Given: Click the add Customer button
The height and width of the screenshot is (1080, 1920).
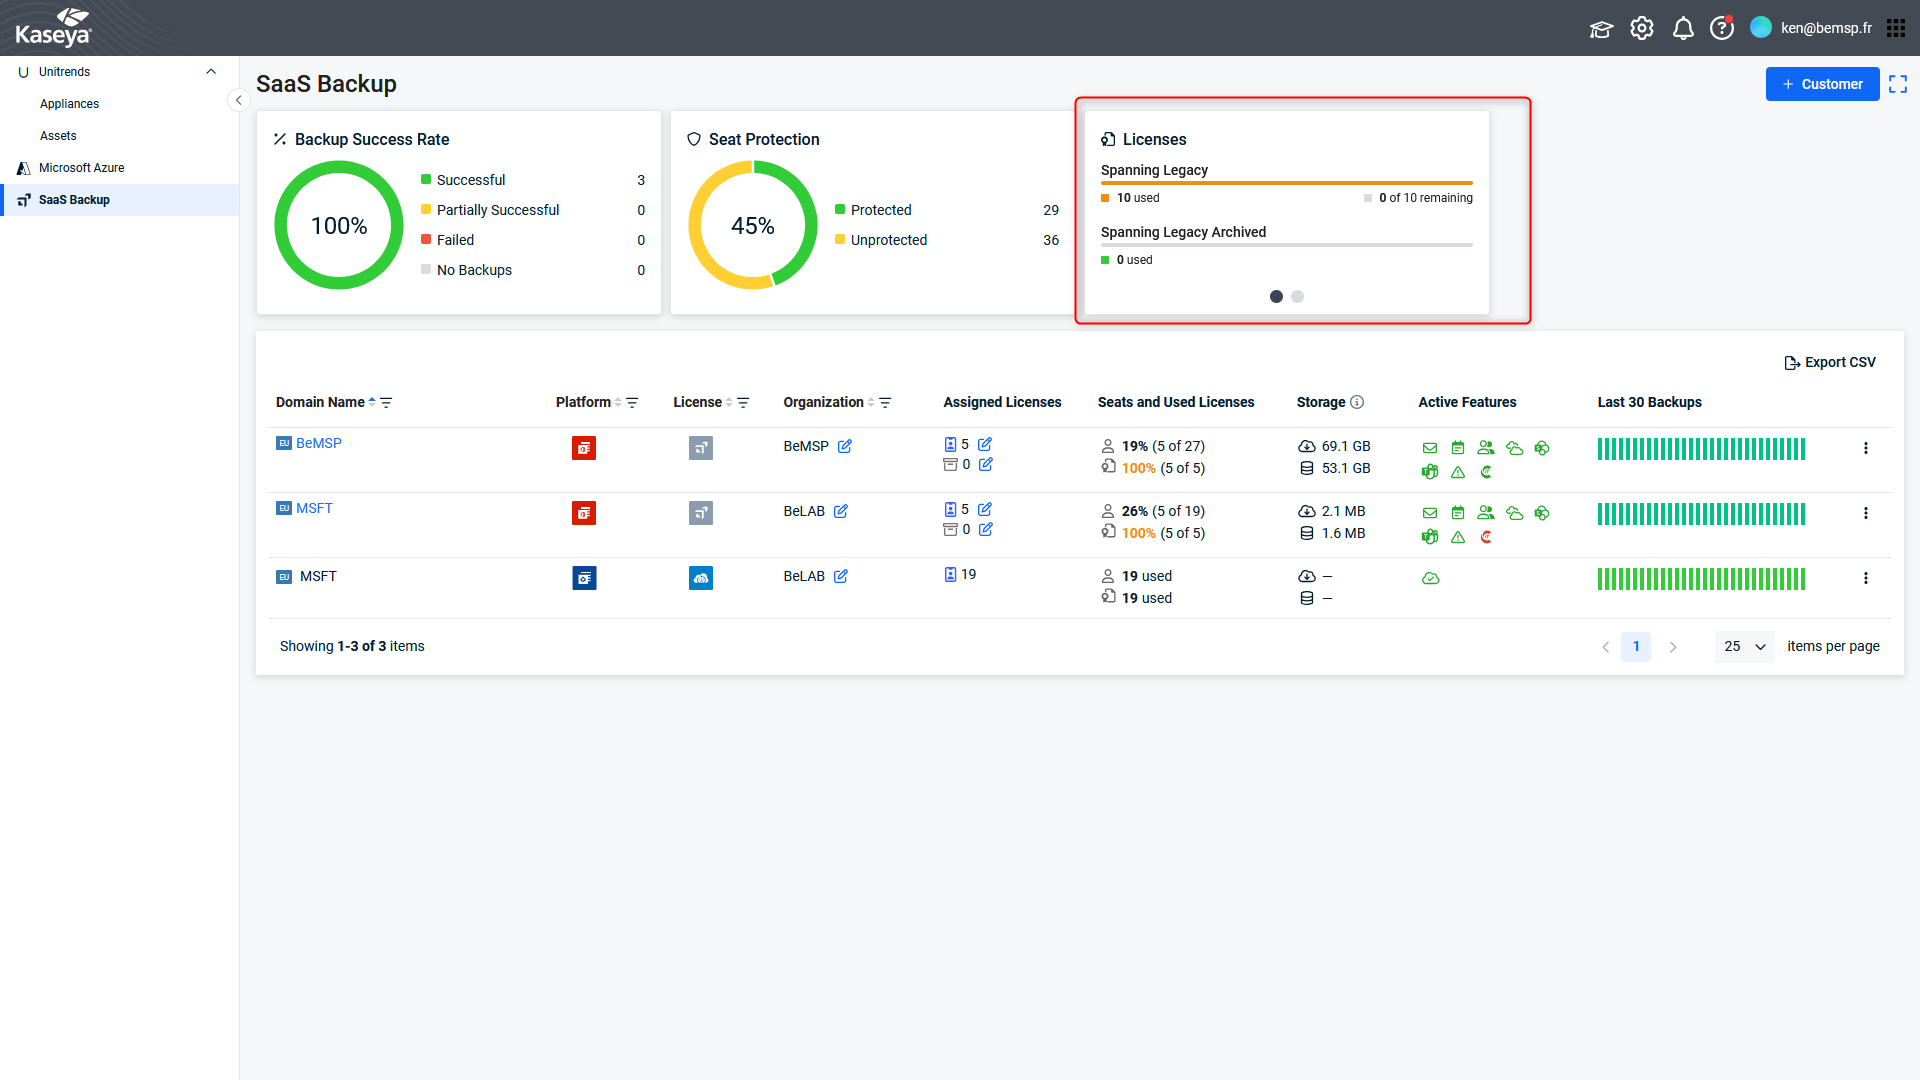Looking at the screenshot, I should pyautogui.click(x=1822, y=84).
